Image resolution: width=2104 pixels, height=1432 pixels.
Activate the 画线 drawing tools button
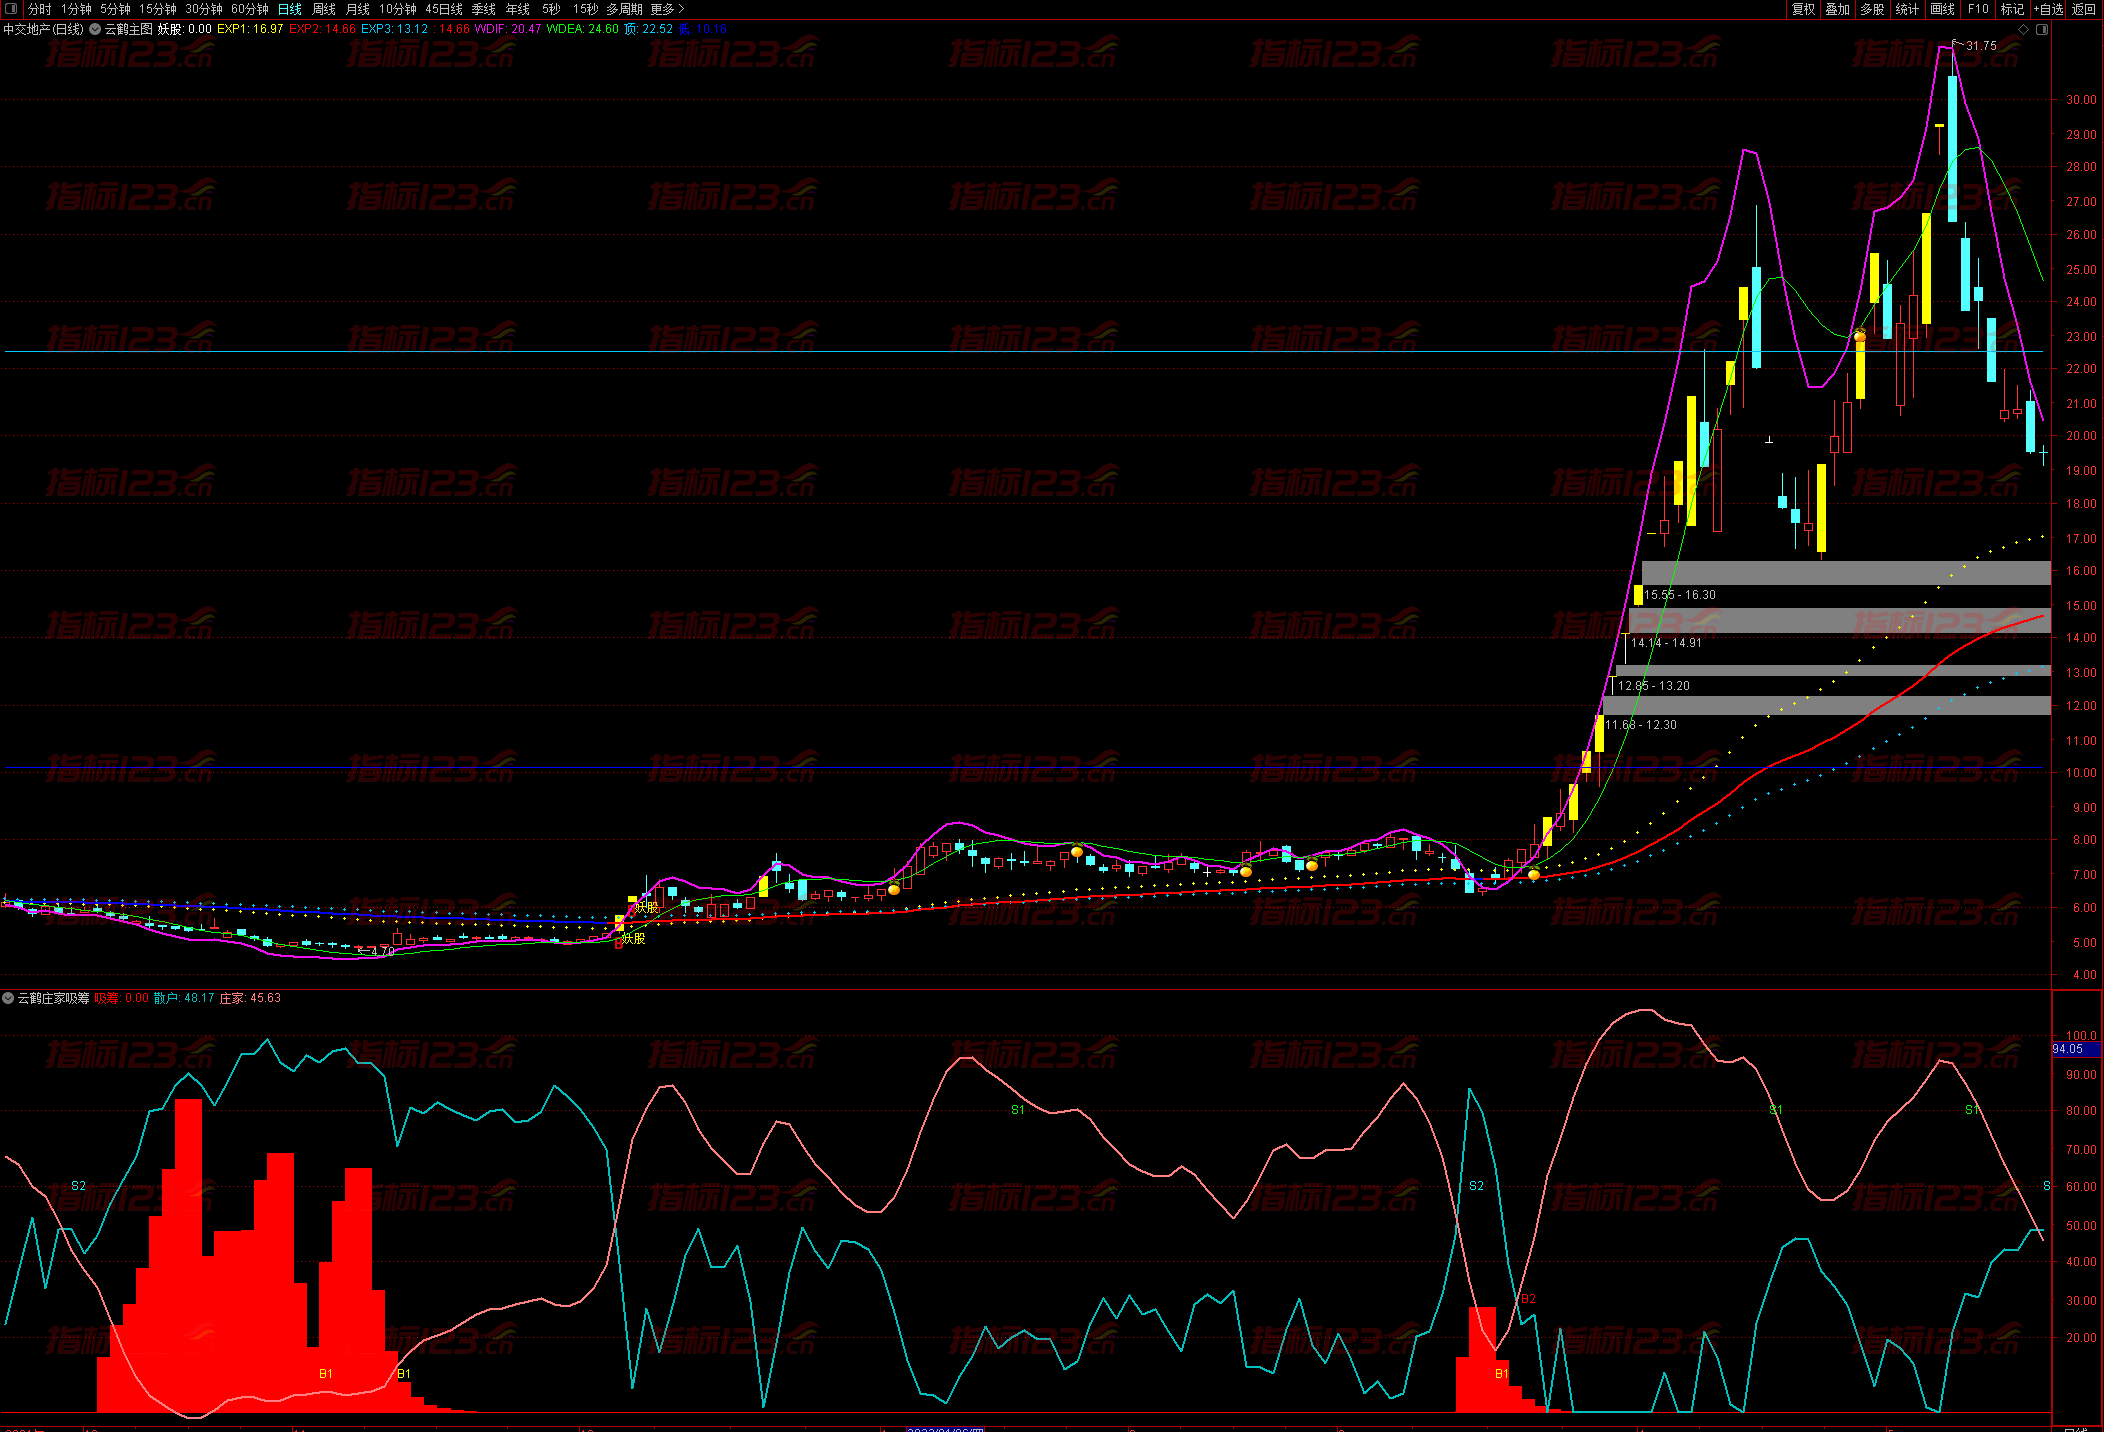1943,9
